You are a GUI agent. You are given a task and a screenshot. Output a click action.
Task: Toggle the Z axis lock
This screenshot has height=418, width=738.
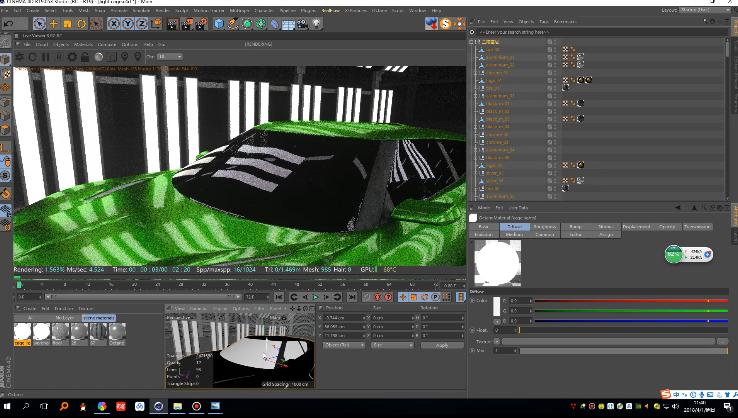click(x=142, y=24)
